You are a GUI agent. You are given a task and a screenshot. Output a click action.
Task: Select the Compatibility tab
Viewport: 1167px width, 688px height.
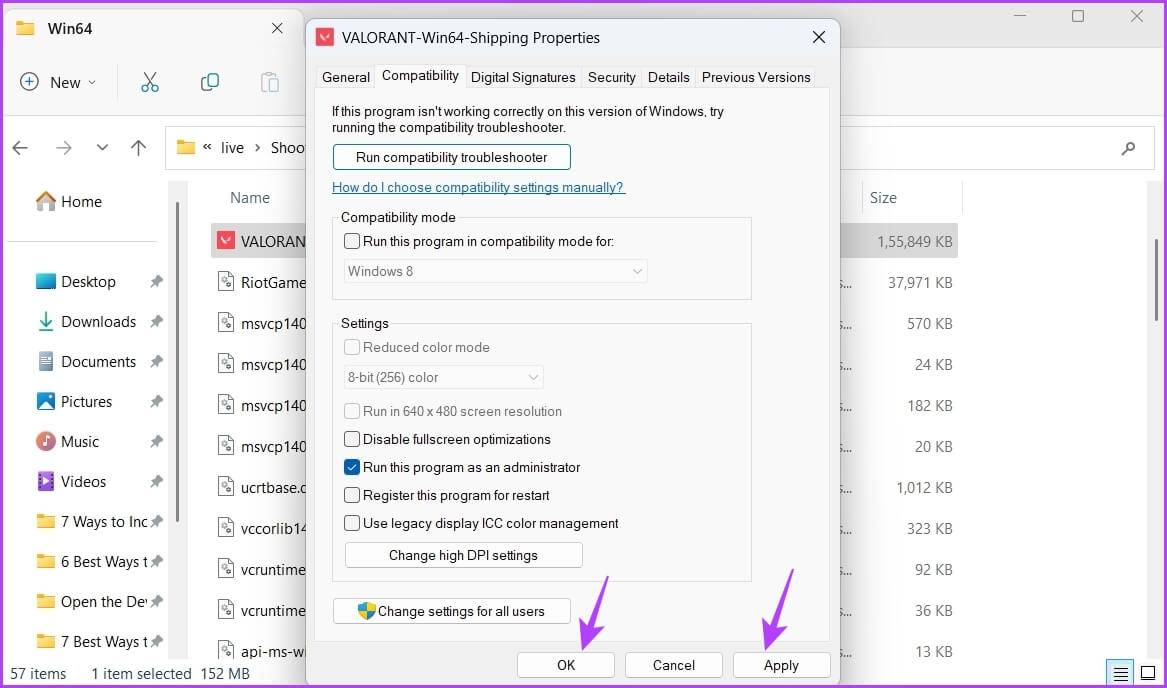click(x=421, y=76)
